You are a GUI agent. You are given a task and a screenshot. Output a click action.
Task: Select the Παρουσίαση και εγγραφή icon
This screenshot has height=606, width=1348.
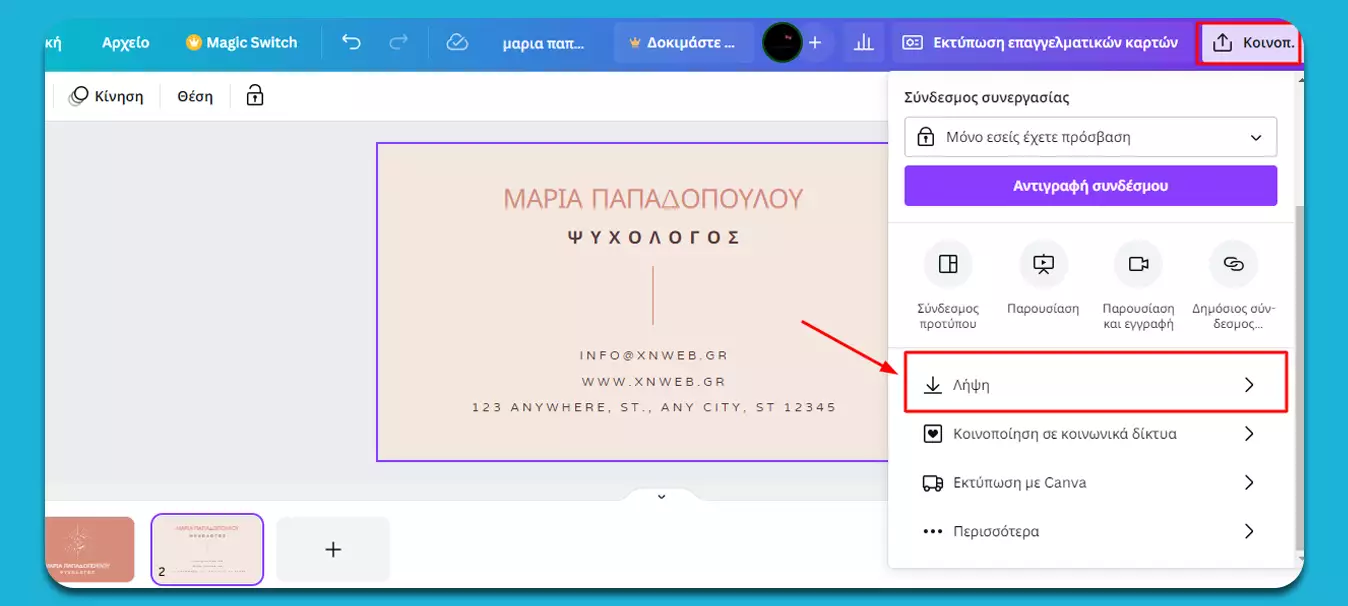pyautogui.click(x=1138, y=263)
